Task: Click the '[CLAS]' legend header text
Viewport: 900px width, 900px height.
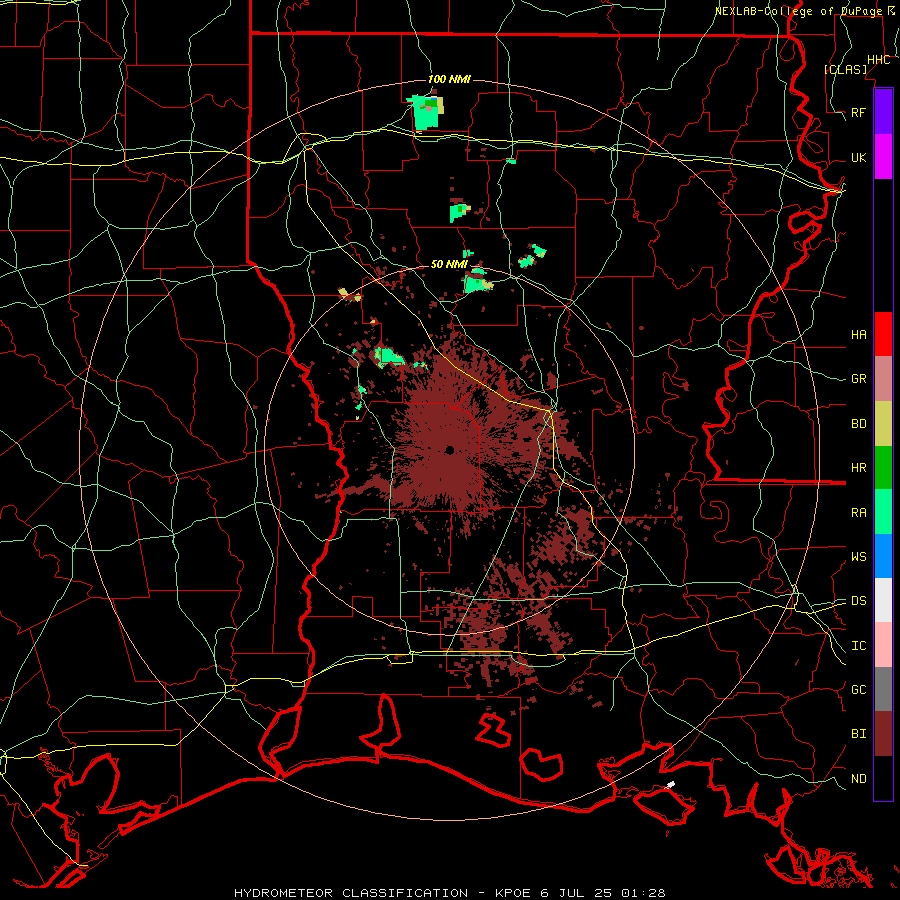Action: click(845, 69)
